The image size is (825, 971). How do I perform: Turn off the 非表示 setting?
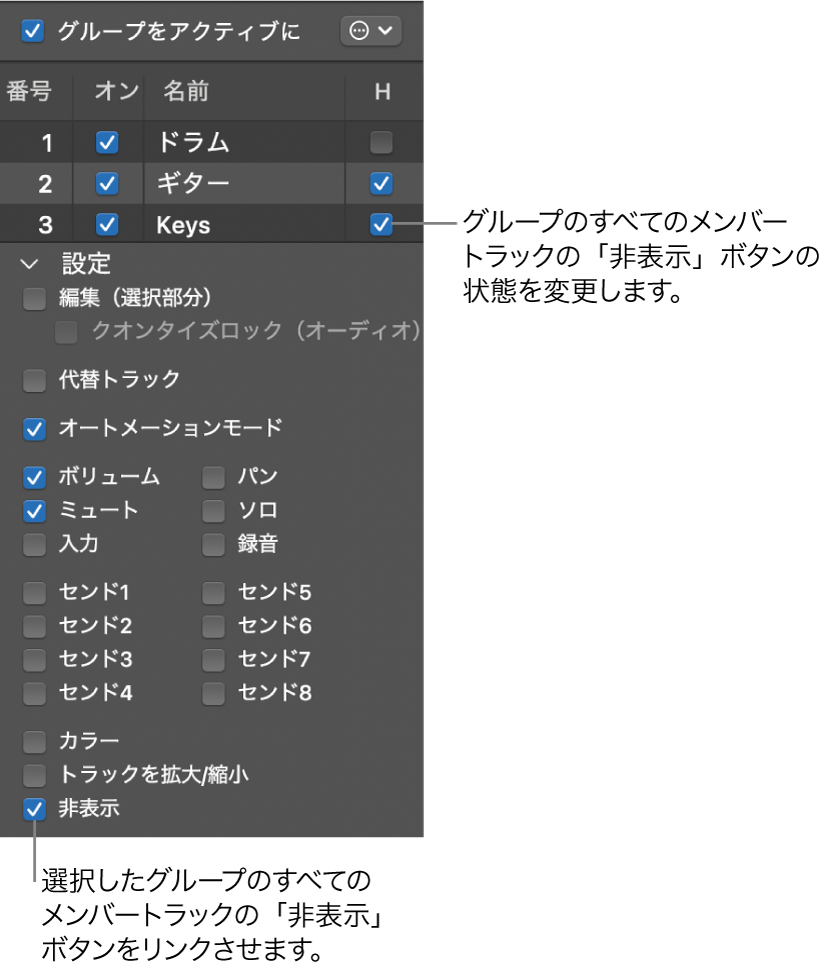click(x=33, y=810)
